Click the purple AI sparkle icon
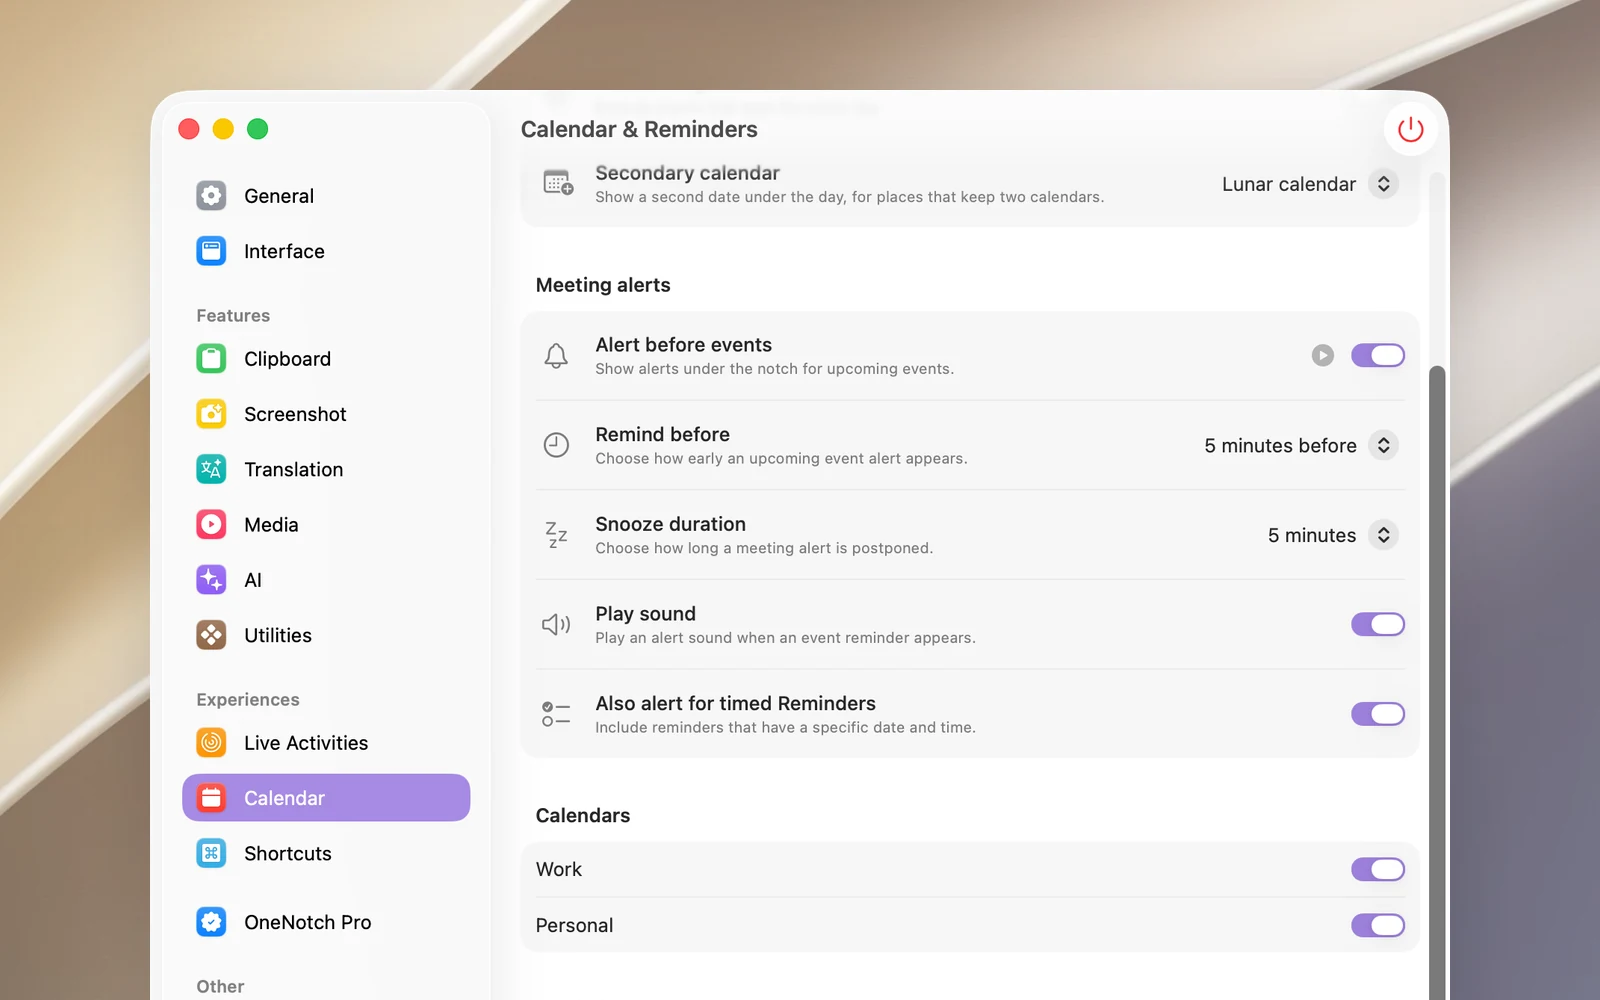The height and width of the screenshot is (1000, 1600). 211,580
